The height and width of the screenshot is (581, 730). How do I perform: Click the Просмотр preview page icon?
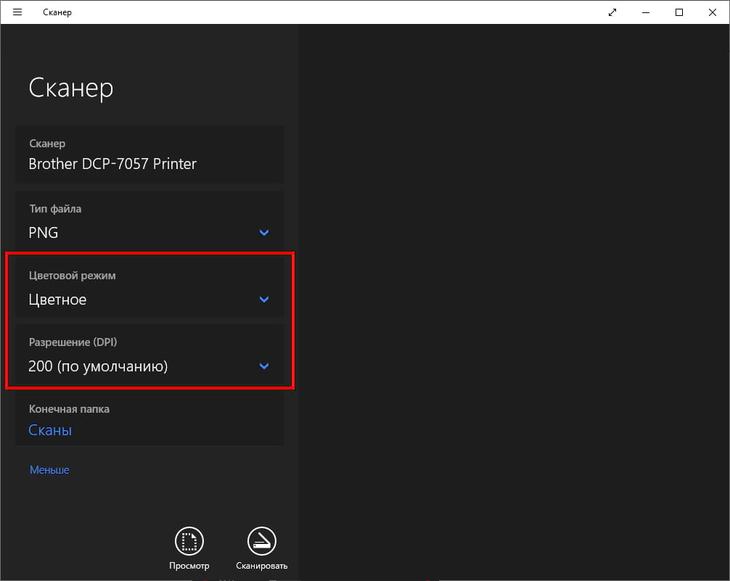click(189, 541)
